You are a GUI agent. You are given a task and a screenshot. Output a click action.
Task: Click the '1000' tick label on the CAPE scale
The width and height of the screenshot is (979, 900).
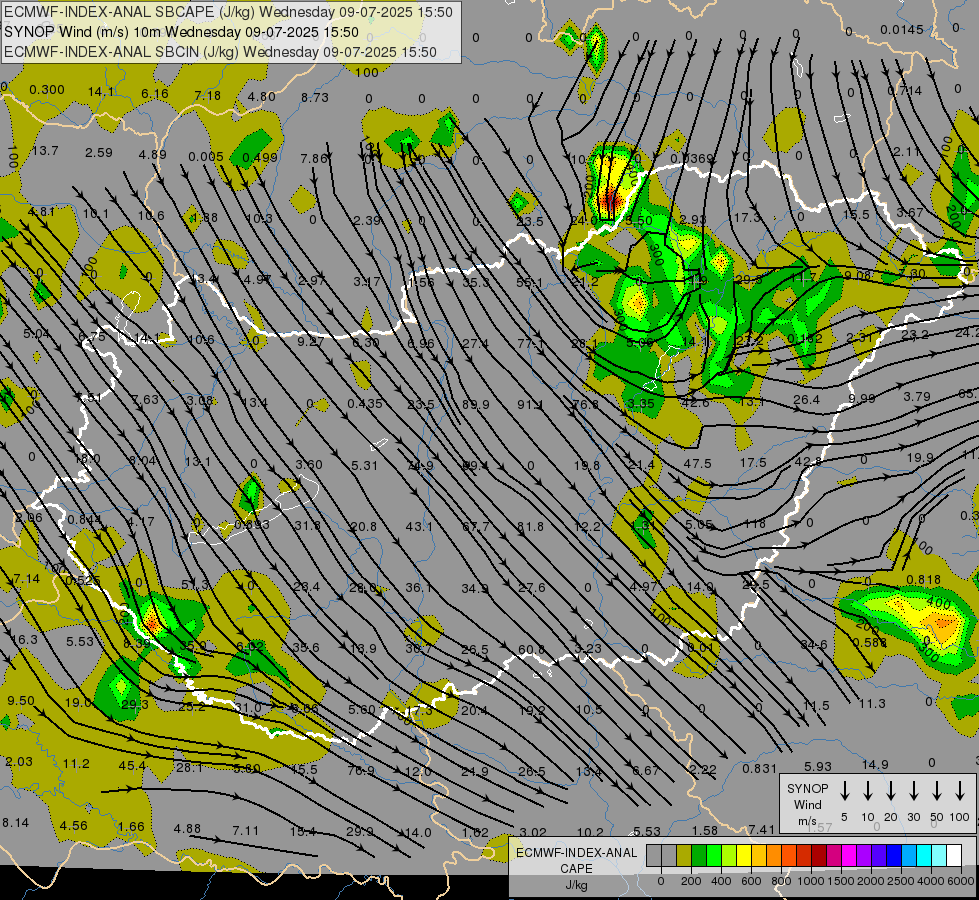811,881
